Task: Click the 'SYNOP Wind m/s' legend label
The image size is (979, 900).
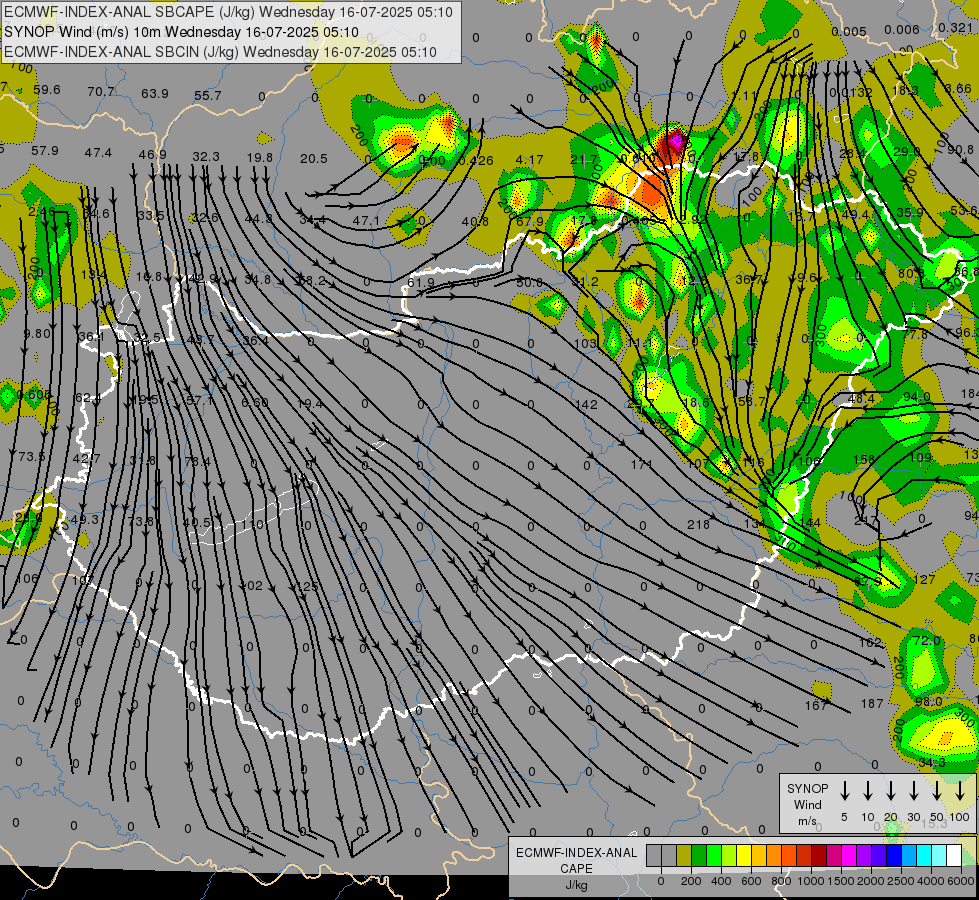Action: click(x=807, y=804)
